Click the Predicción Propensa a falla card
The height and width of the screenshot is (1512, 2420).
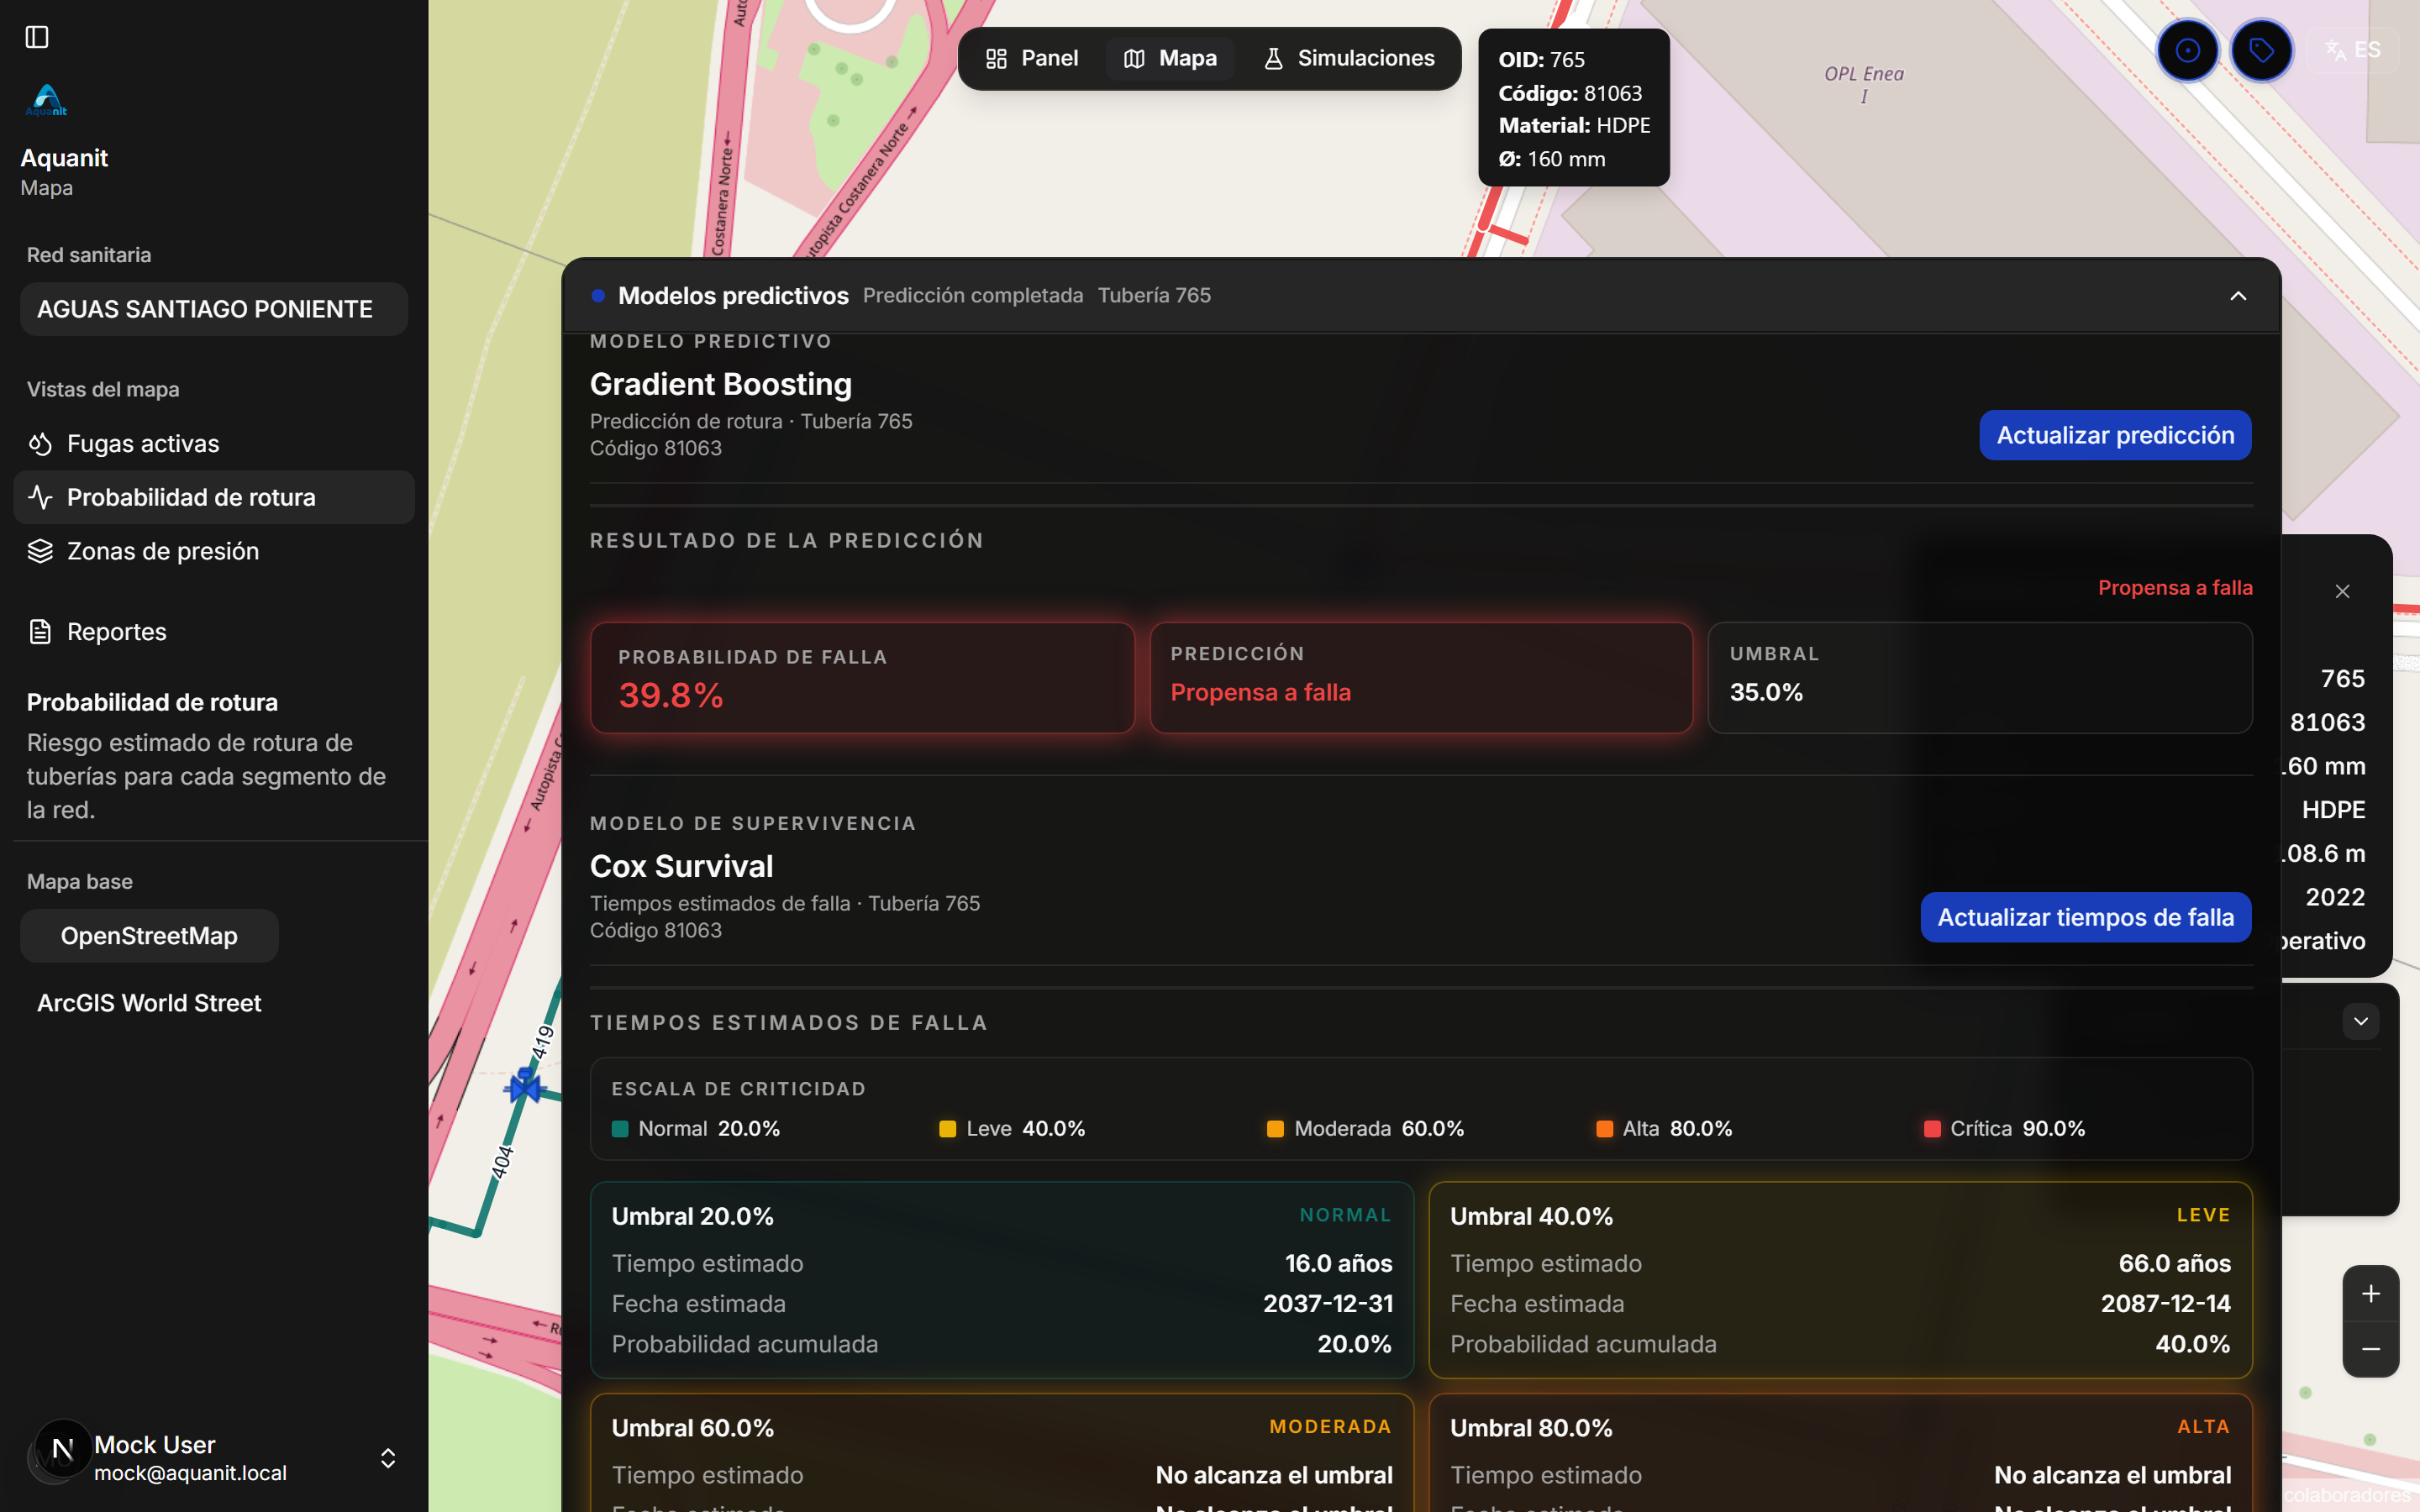(1421, 678)
